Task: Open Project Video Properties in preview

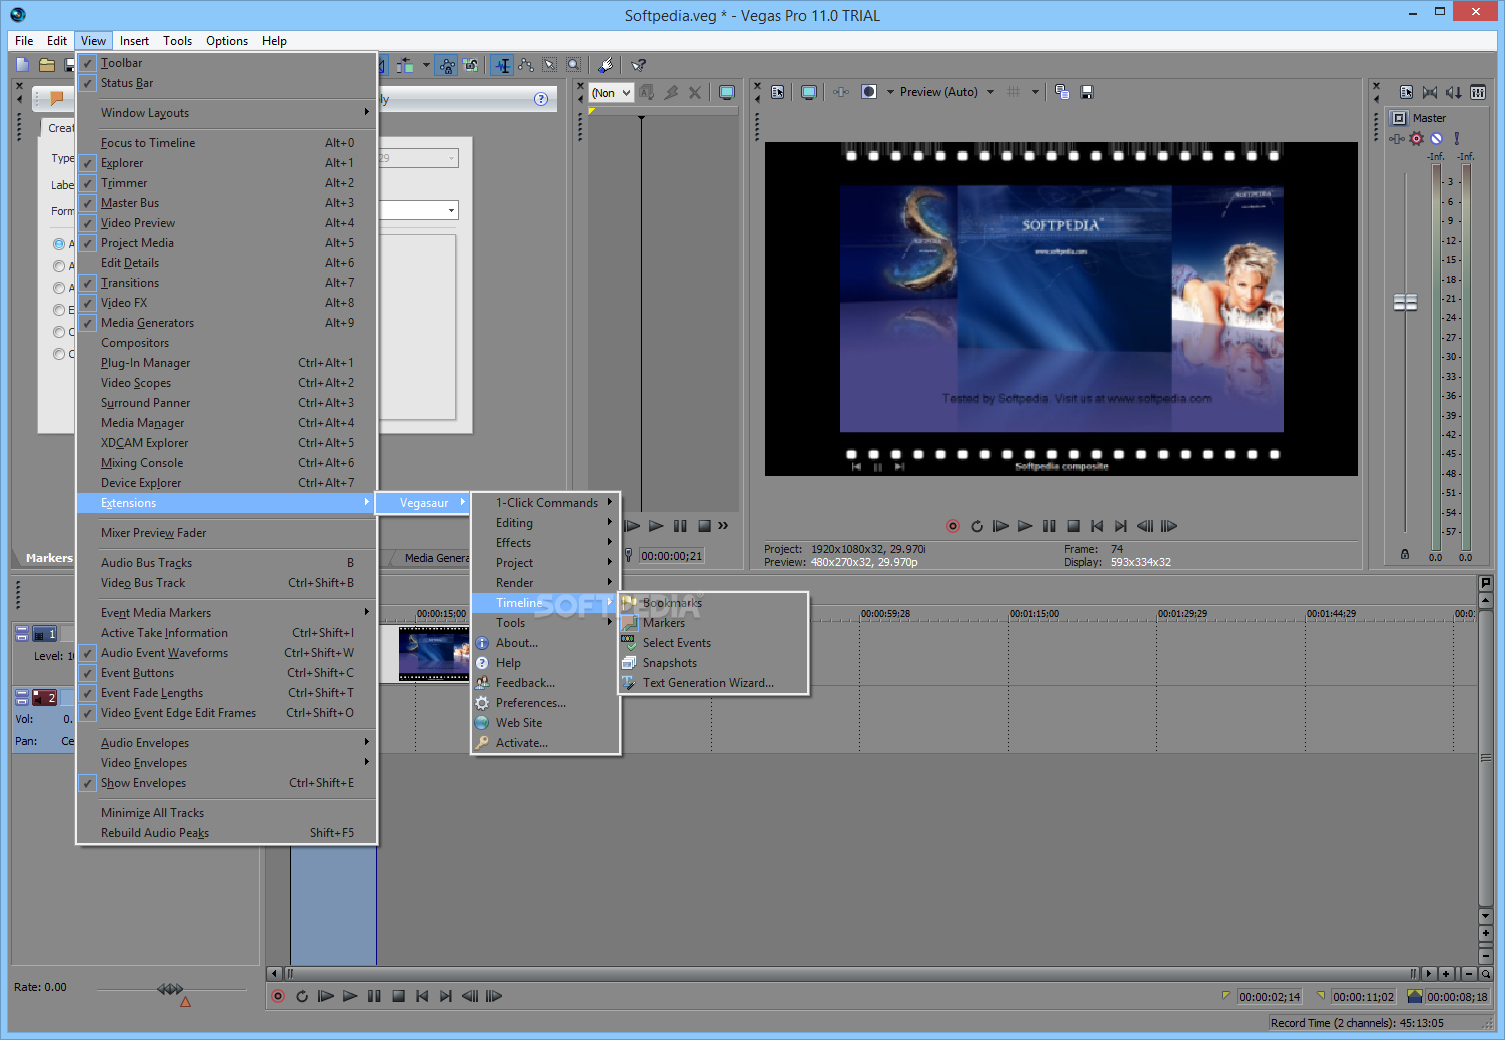Action: [x=778, y=92]
